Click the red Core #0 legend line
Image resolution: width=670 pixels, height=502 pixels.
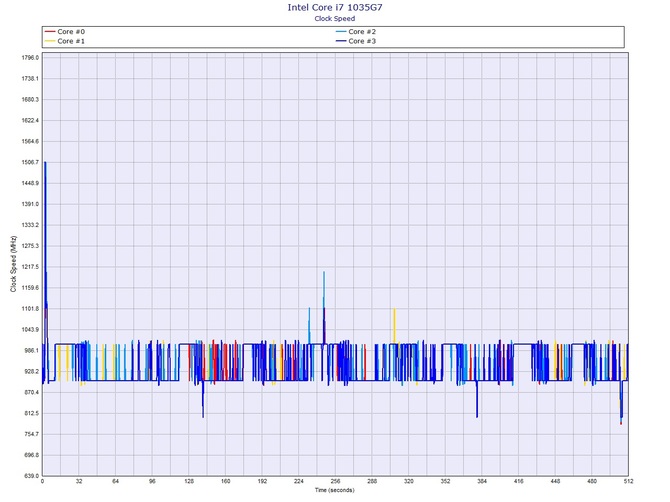click(50, 32)
